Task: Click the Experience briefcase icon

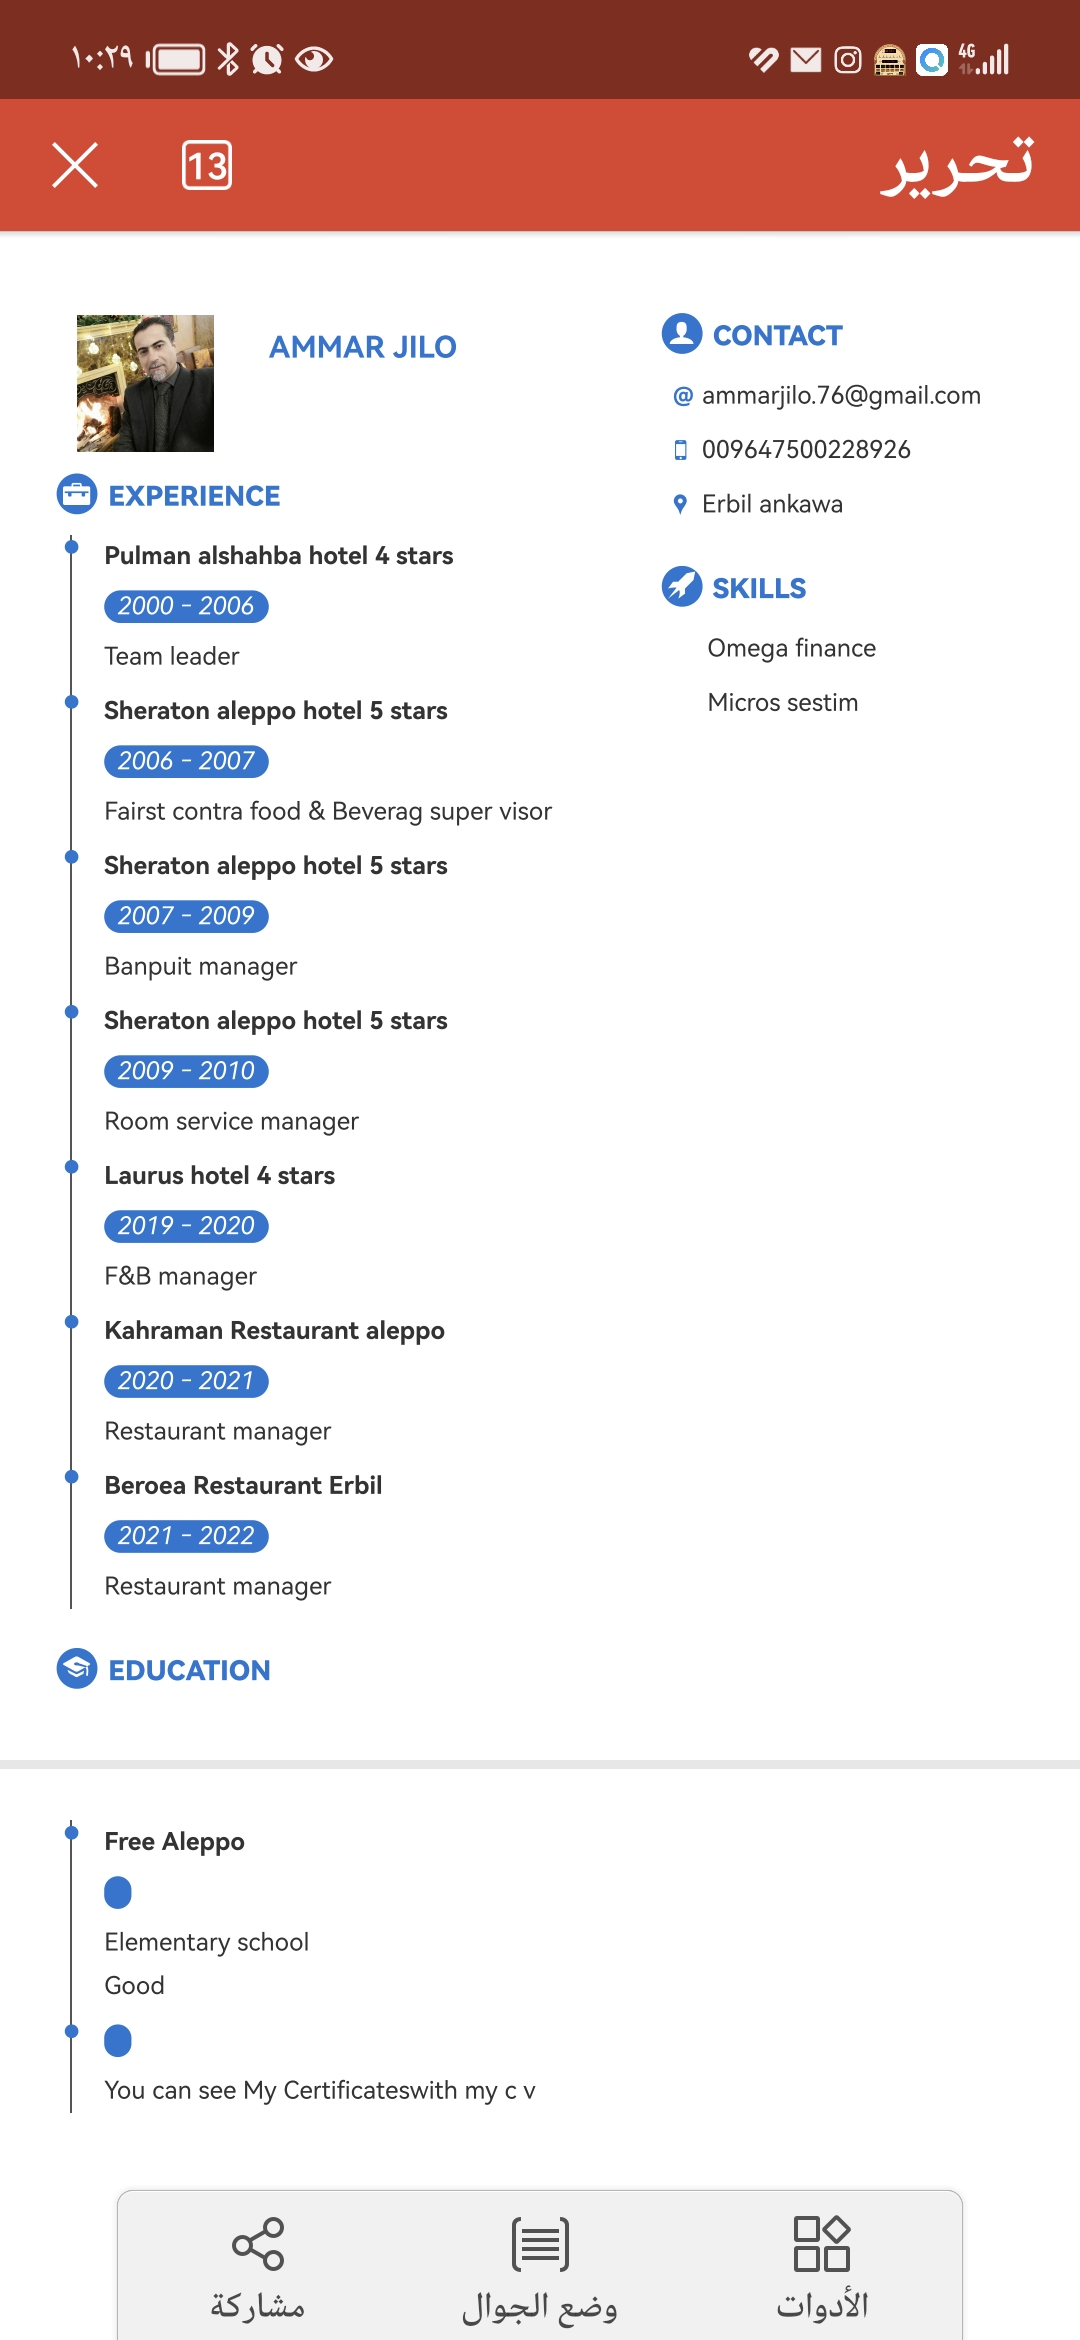Action: point(77,495)
